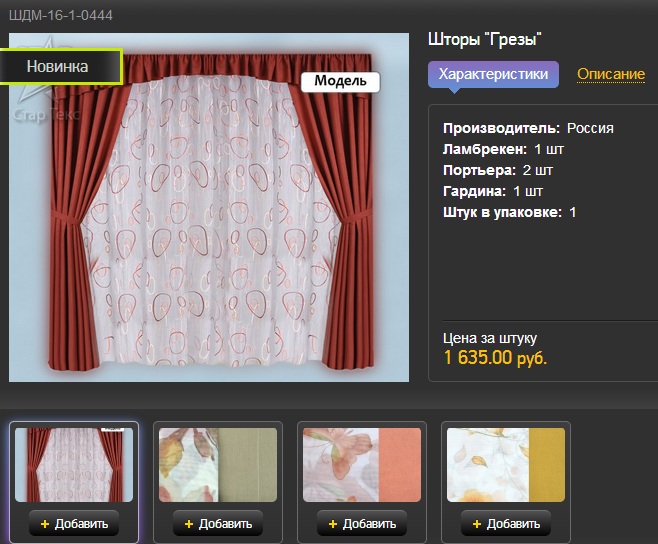Click the Модель label on the curtain image
Screen dimensions: 658x544
pos(340,81)
